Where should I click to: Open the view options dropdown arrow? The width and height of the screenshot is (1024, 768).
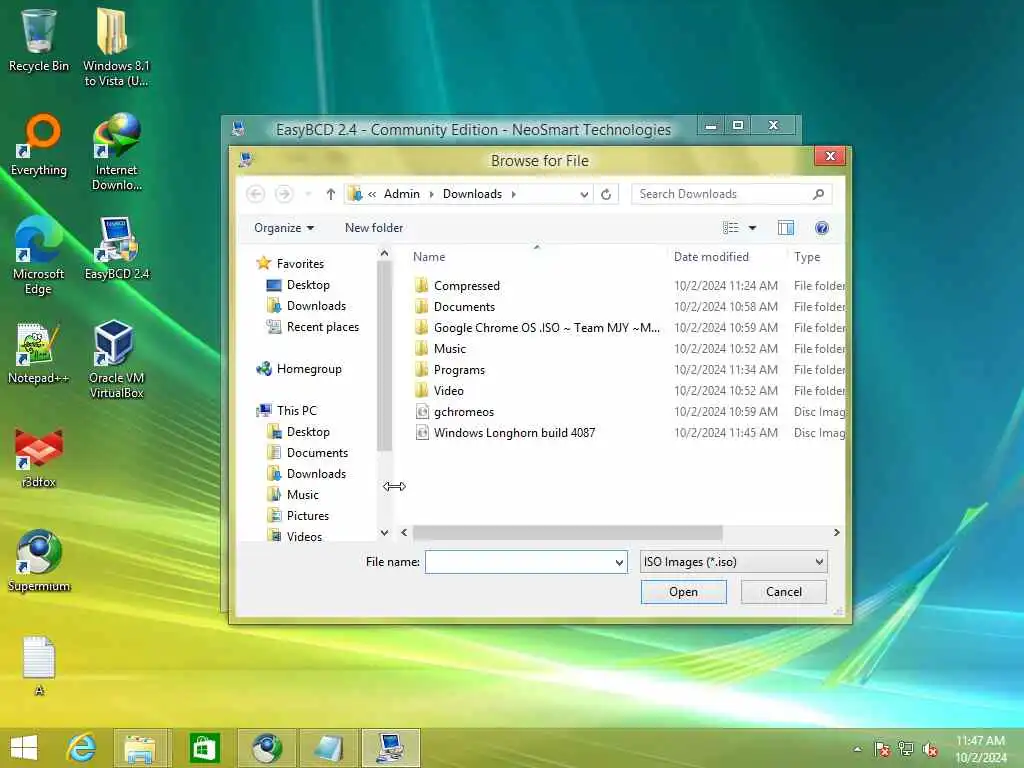pyautogui.click(x=752, y=228)
